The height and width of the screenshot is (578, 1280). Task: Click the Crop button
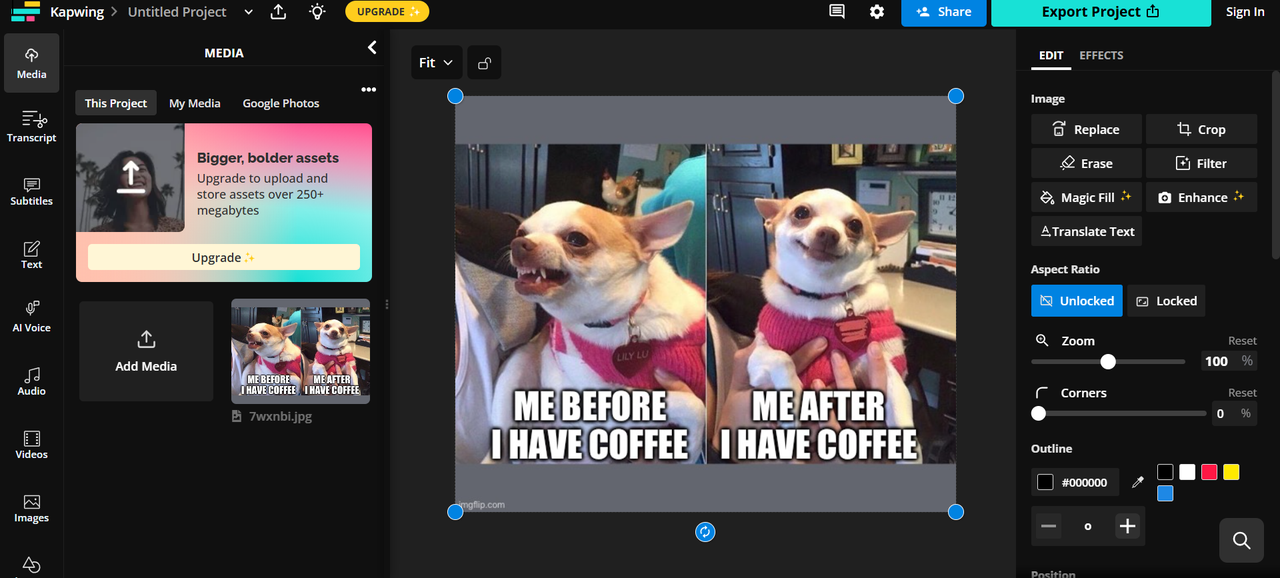coord(1201,130)
